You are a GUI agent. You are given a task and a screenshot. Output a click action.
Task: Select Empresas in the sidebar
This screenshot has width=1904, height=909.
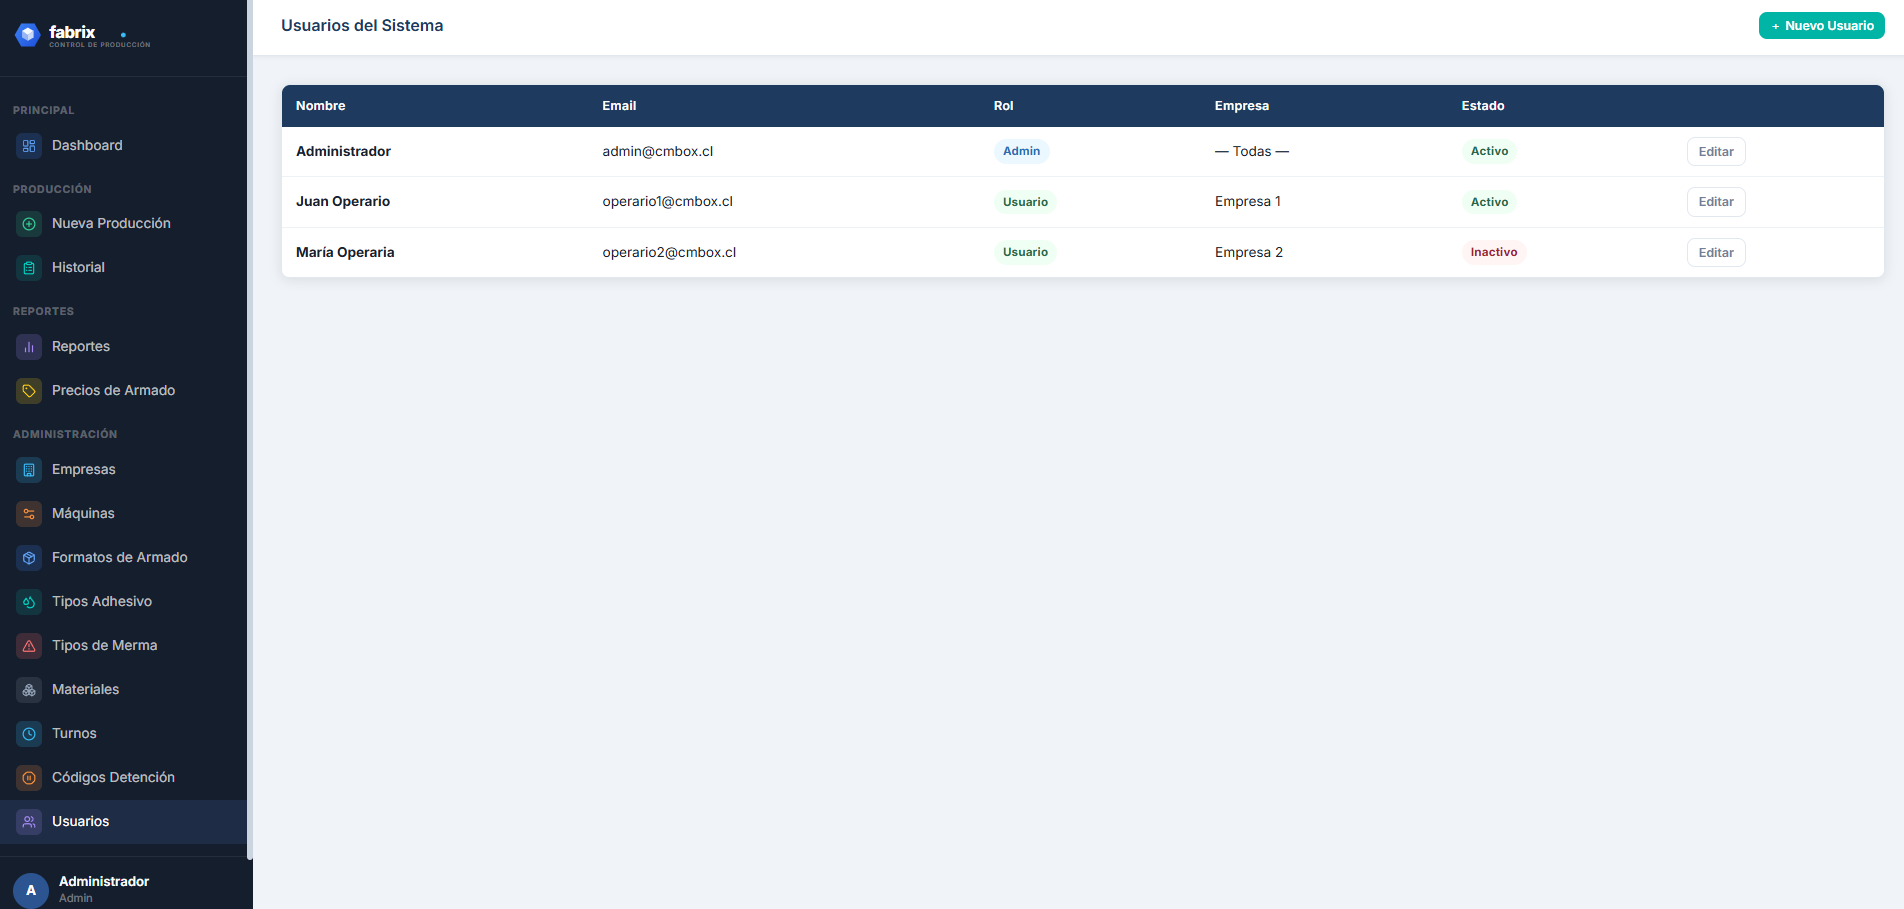(x=123, y=470)
